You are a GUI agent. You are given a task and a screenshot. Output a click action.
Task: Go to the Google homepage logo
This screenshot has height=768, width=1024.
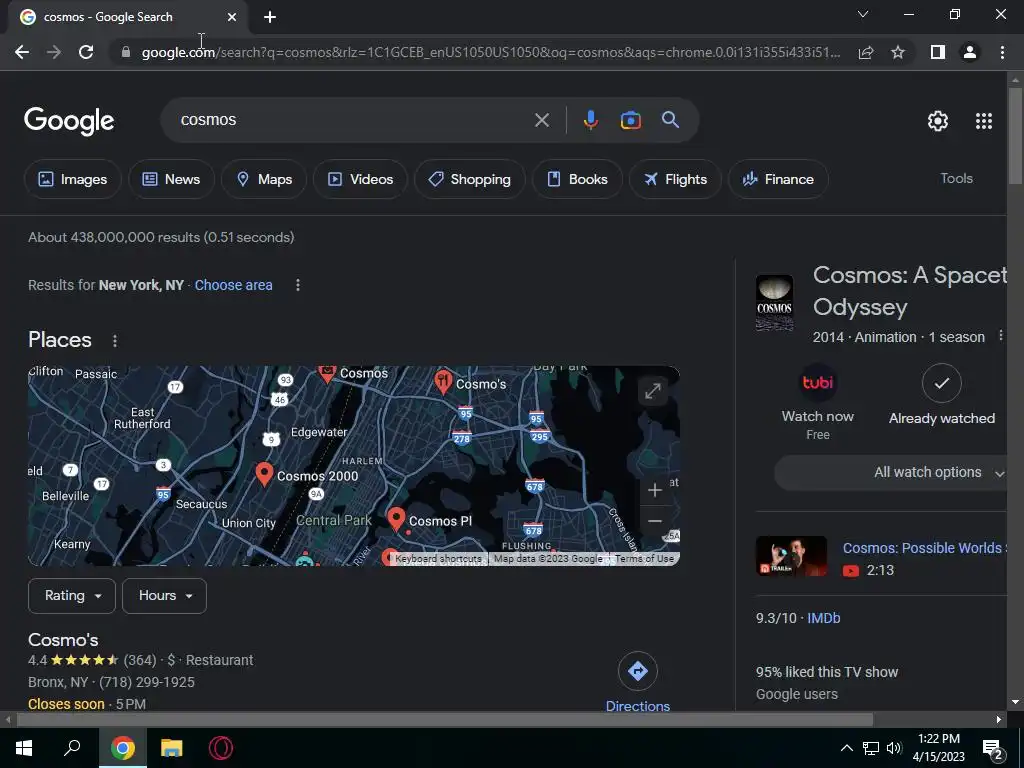tap(69, 121)
